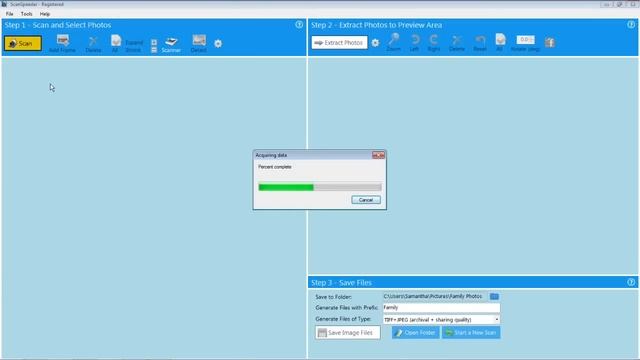
Task: Click the green scan progress bar
Action: (x=320, y=187)
